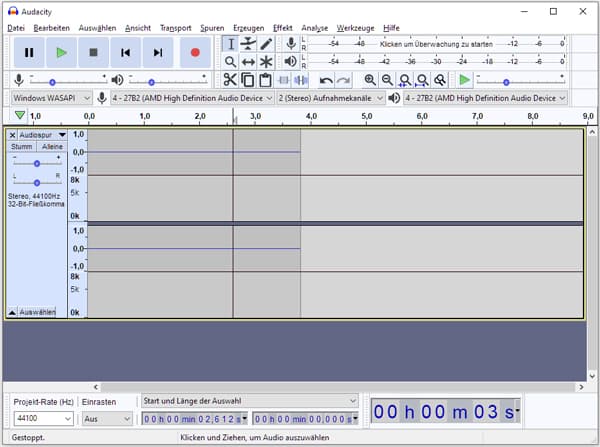Click the selection length time field
600x447 pixels.
click(305, 419)
